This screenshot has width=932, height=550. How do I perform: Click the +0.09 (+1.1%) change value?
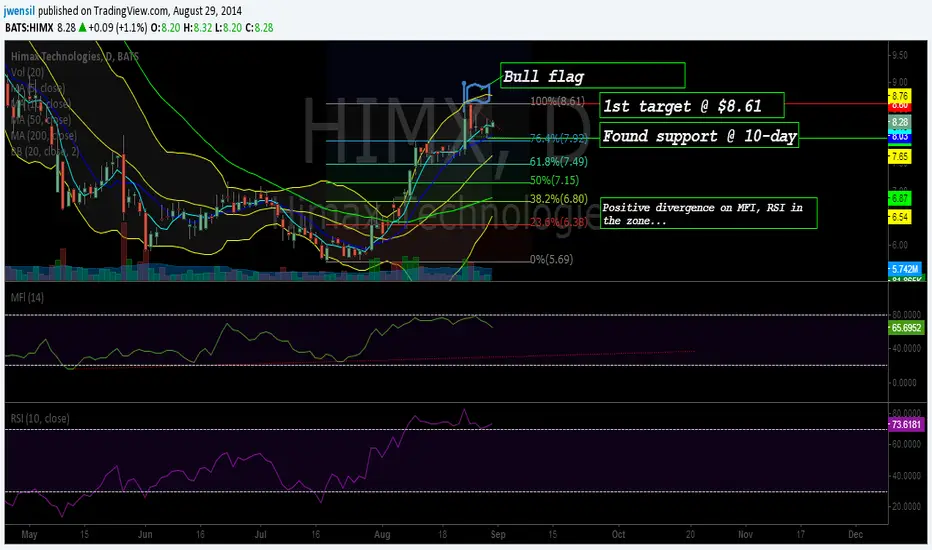pyautogui.click(x=118, y=27)
